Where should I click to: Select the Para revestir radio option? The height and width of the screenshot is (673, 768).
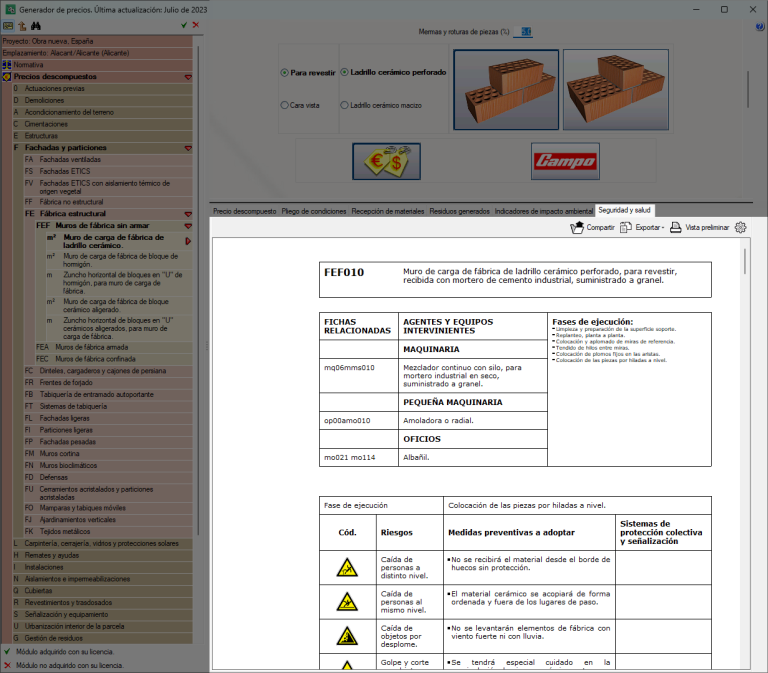coord(308,72)
